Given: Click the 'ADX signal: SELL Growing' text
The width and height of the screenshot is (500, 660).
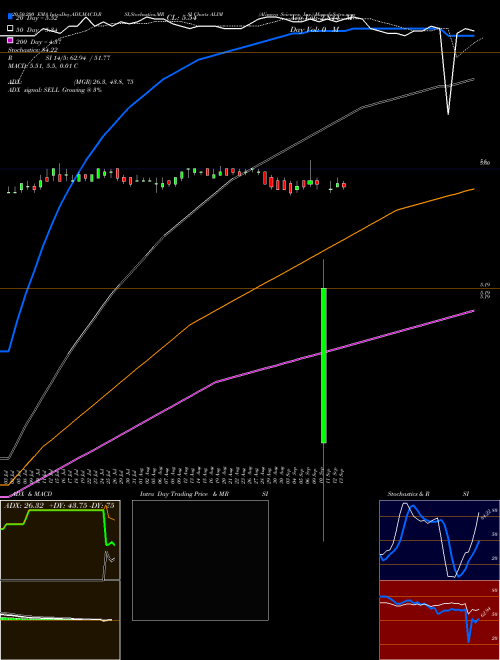Looking at the screenshot, I should click(x=47, y=90).
